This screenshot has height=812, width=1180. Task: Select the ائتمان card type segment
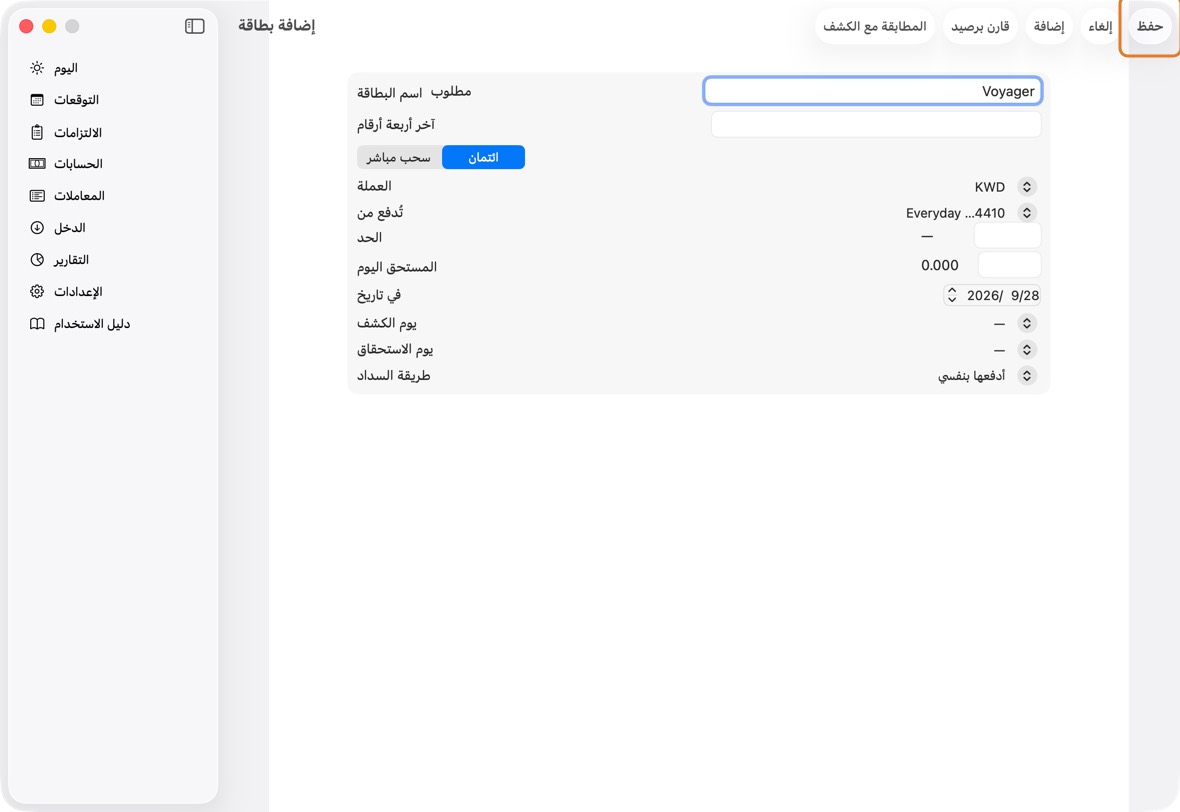click(483, 157)
